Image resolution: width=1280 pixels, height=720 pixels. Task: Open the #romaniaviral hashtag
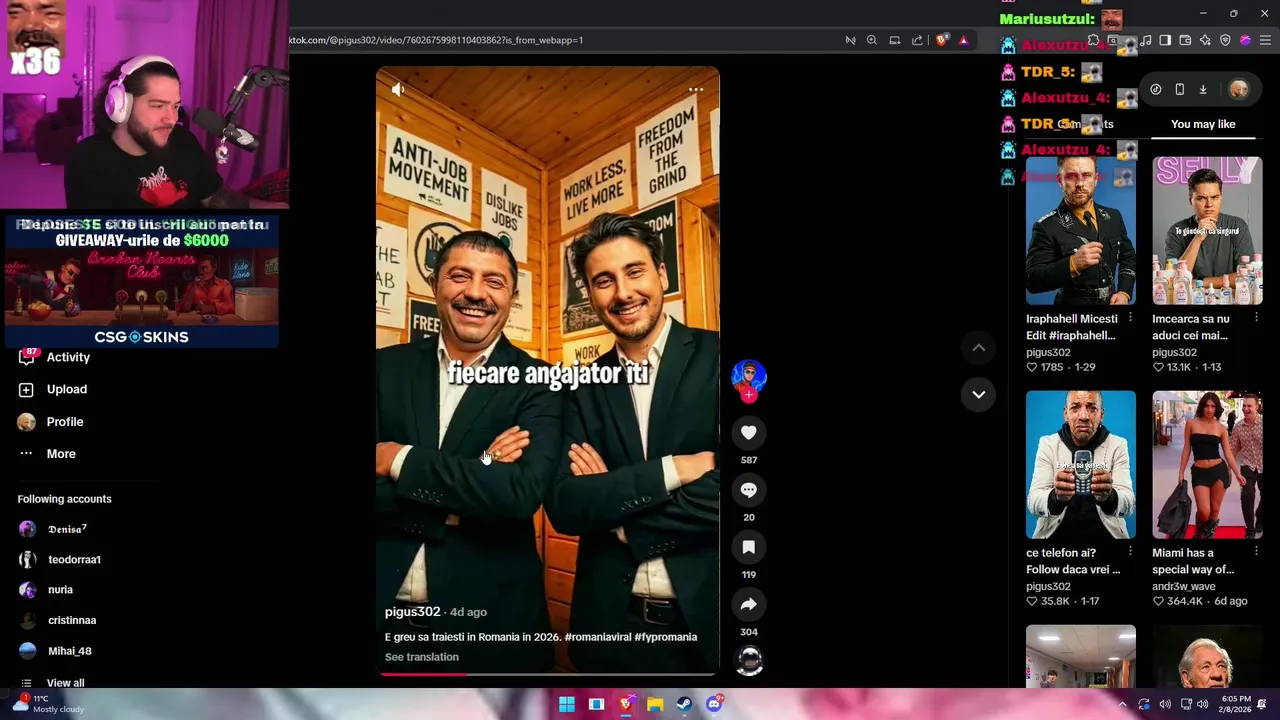pyautogui.click(x=597, y=637)
